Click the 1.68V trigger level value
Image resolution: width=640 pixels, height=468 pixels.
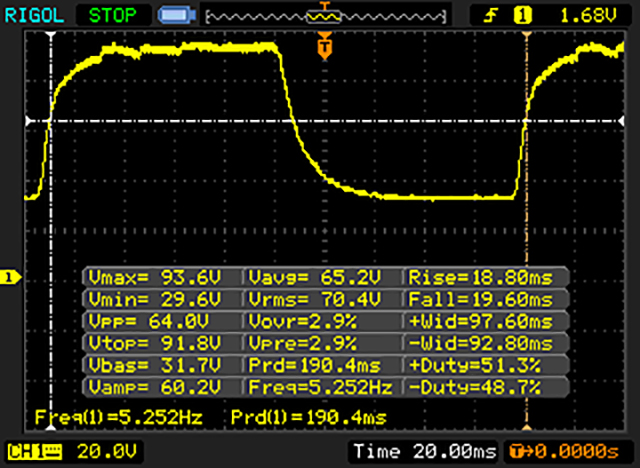(588, 16)
